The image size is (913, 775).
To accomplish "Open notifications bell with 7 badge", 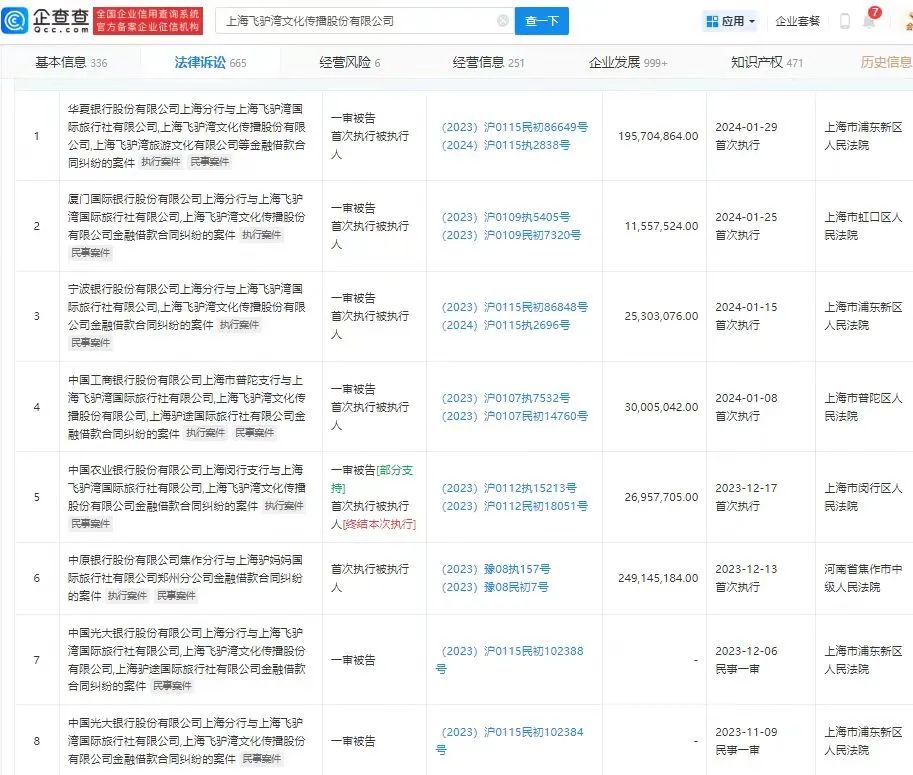I will (870, 20).
